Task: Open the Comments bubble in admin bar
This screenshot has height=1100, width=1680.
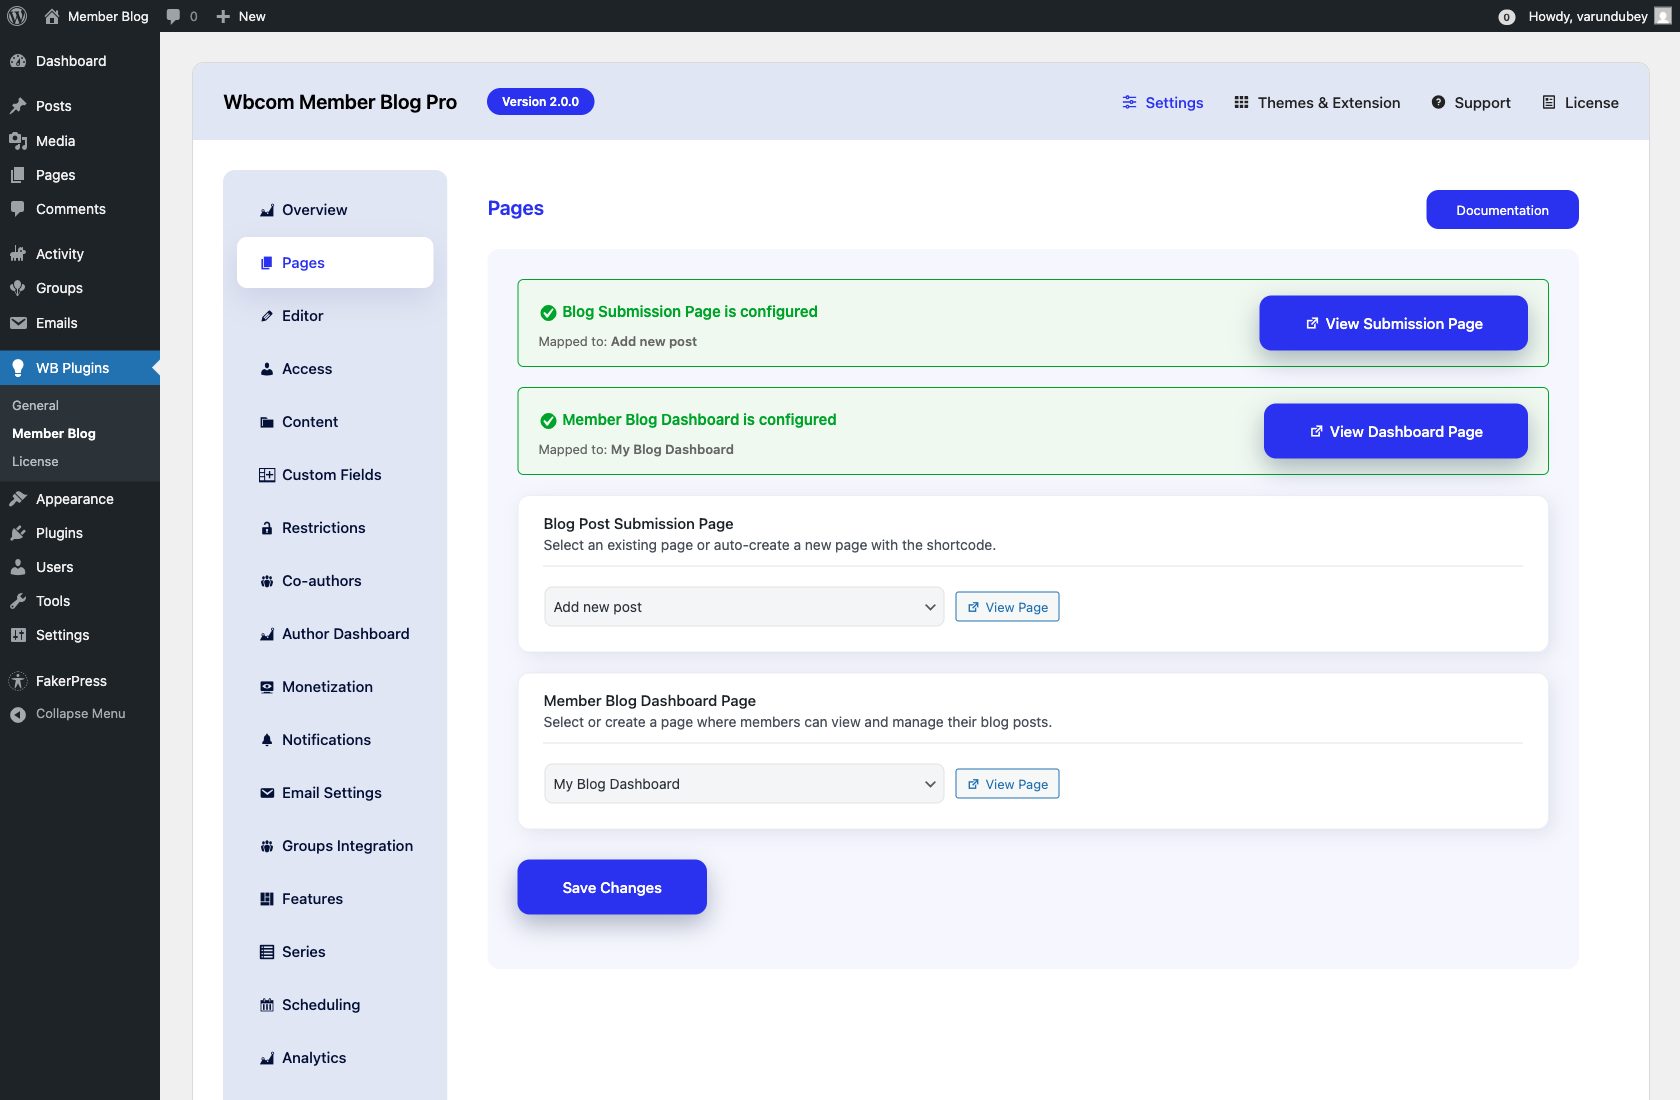Action: coord(174,16)
